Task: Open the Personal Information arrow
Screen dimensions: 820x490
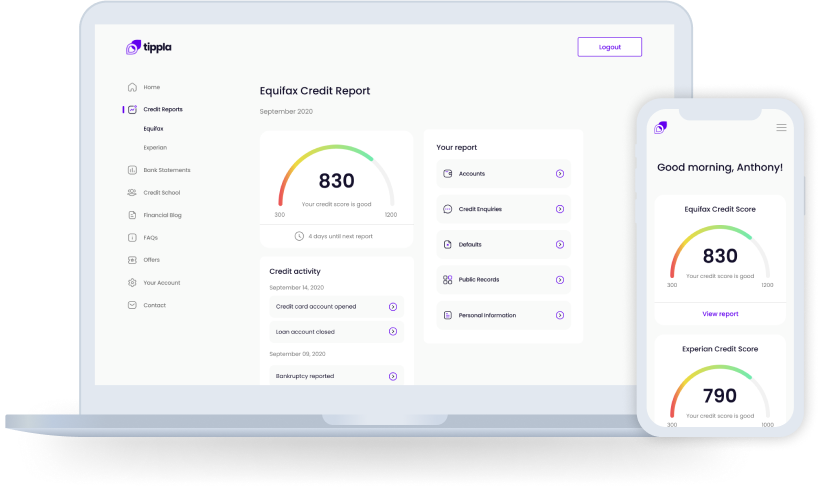Action: (x=560, y=315)
